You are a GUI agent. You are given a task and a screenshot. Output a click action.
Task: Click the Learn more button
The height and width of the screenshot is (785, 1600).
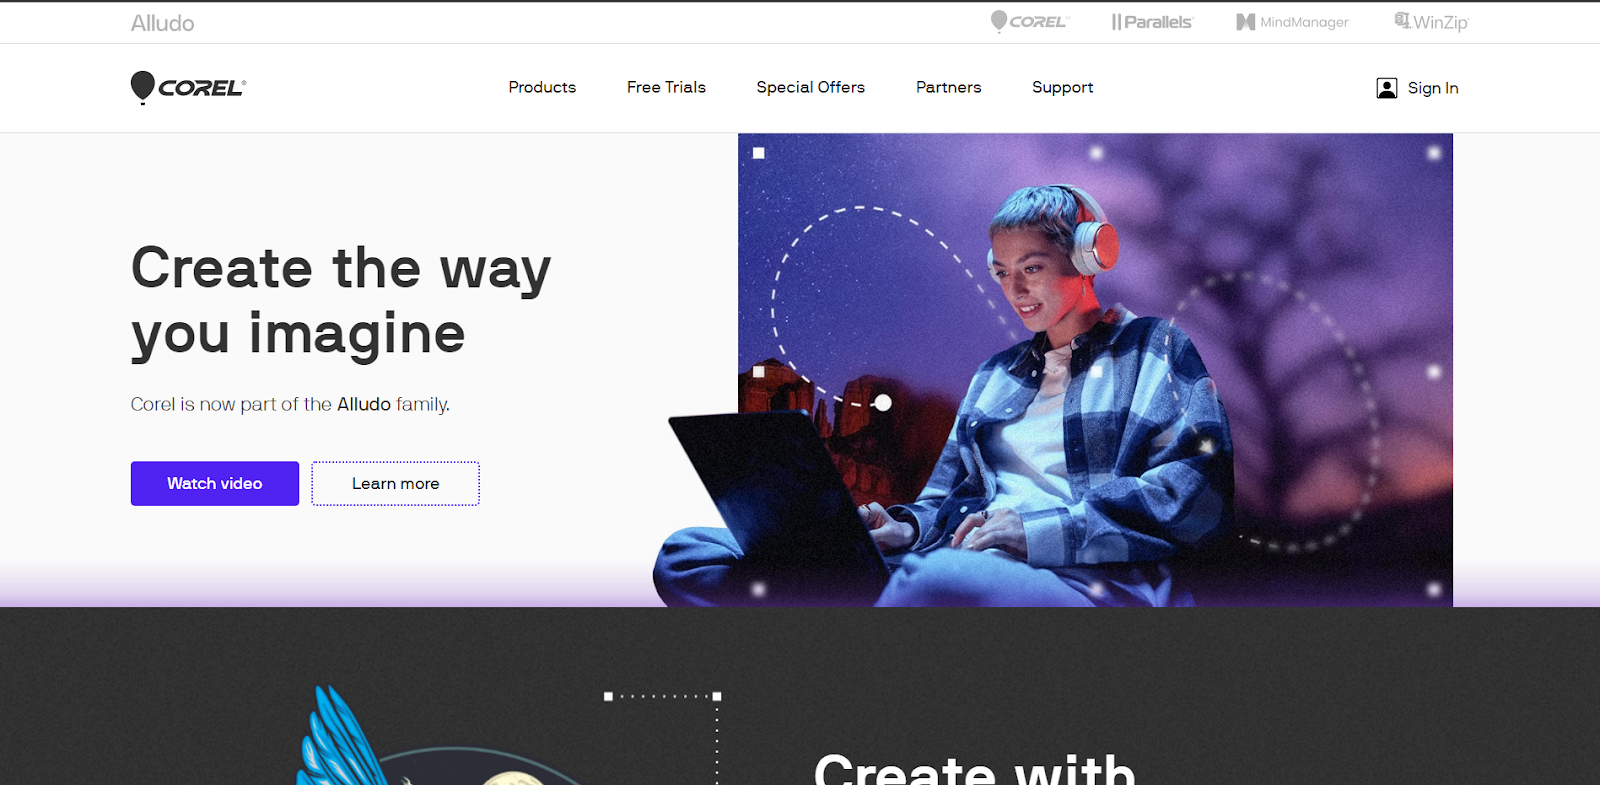[x=395, y=483]
